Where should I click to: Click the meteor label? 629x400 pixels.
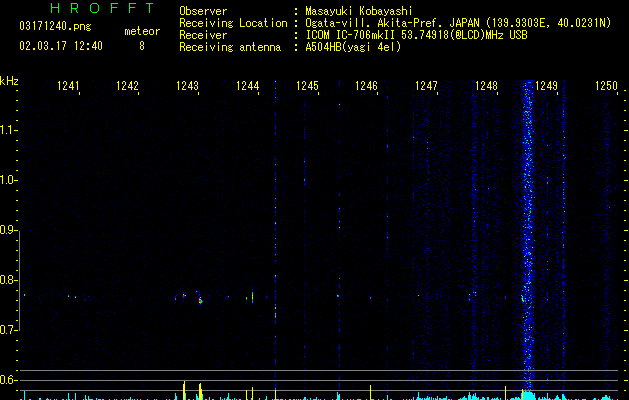point(142,31)
